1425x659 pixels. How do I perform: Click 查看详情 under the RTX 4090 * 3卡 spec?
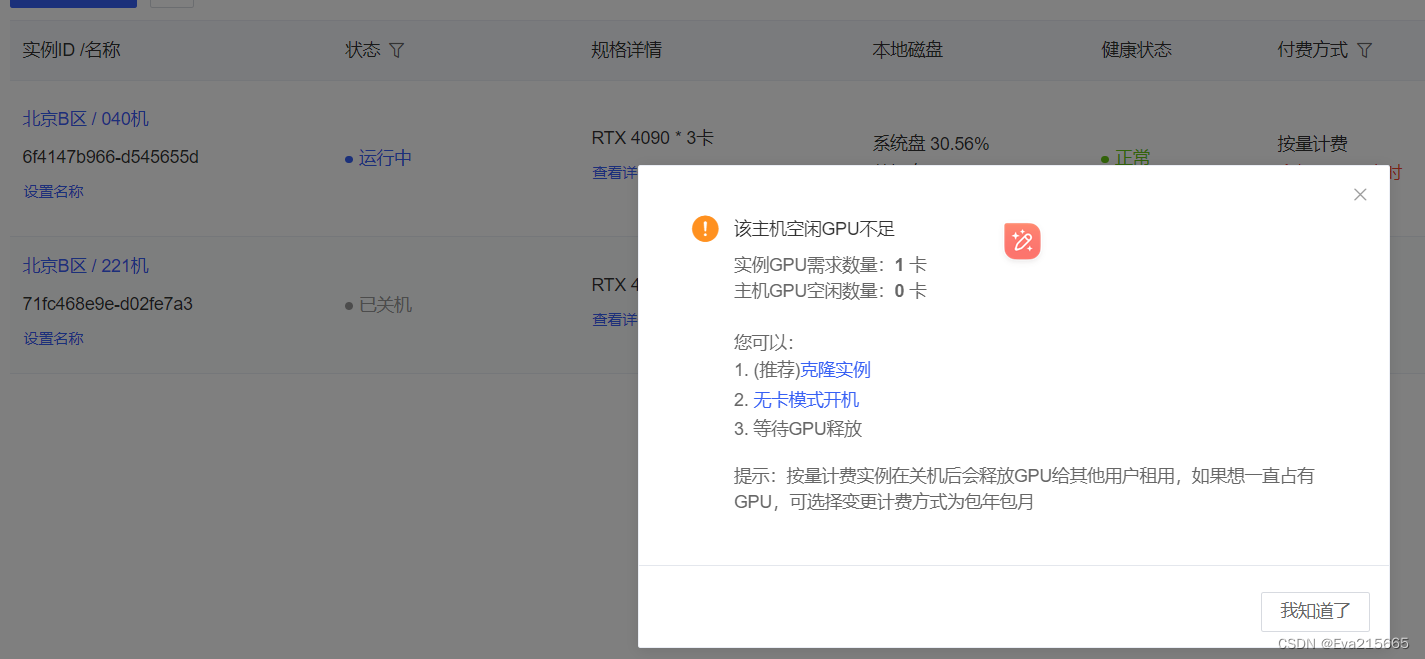pyautogui.click(x=615, y=173)
